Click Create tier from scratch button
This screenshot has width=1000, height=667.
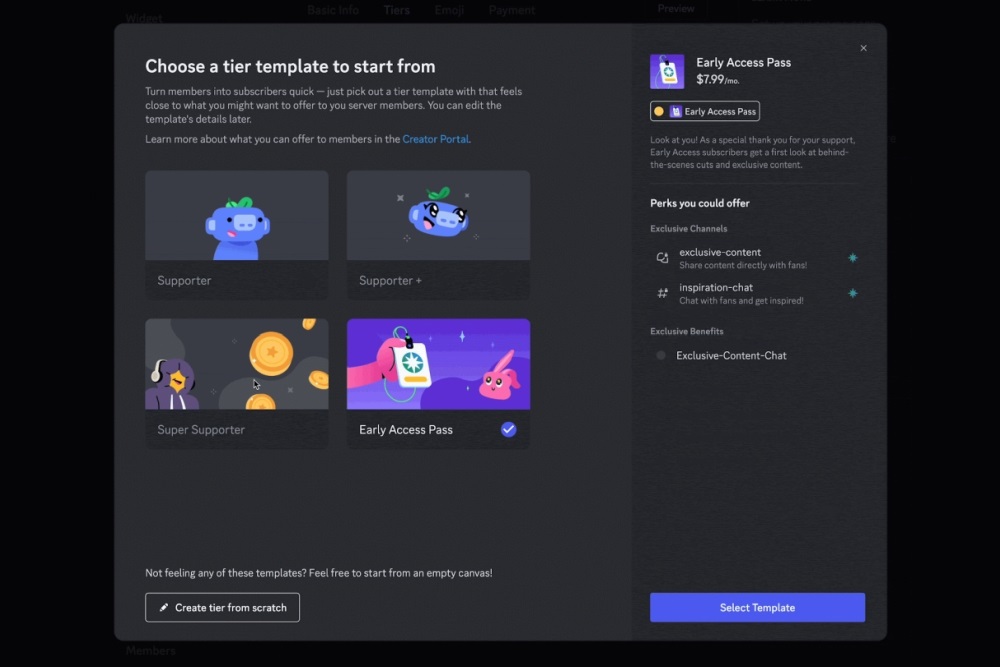(x=222, y=608)
